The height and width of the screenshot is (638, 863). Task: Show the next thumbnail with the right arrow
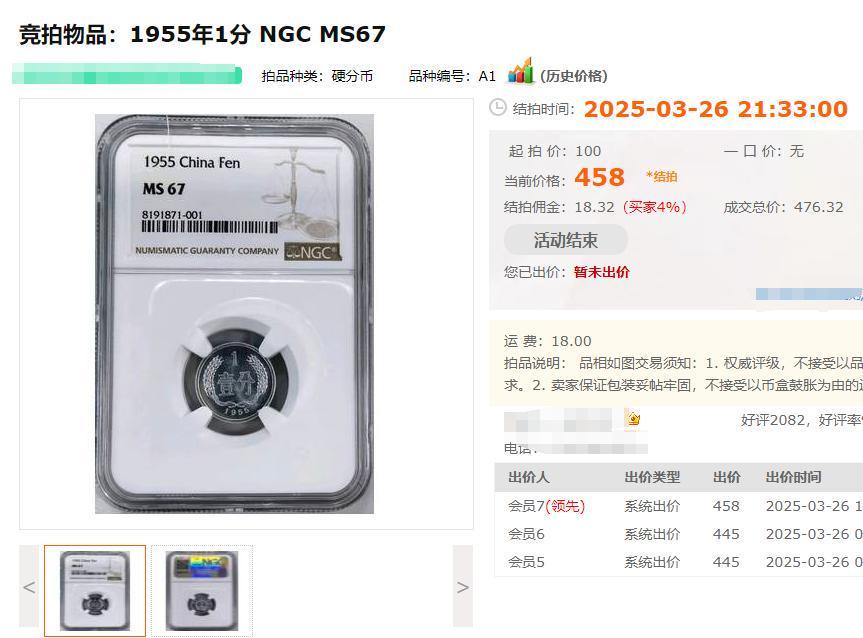pyautogui.click(x=463, y=586)
